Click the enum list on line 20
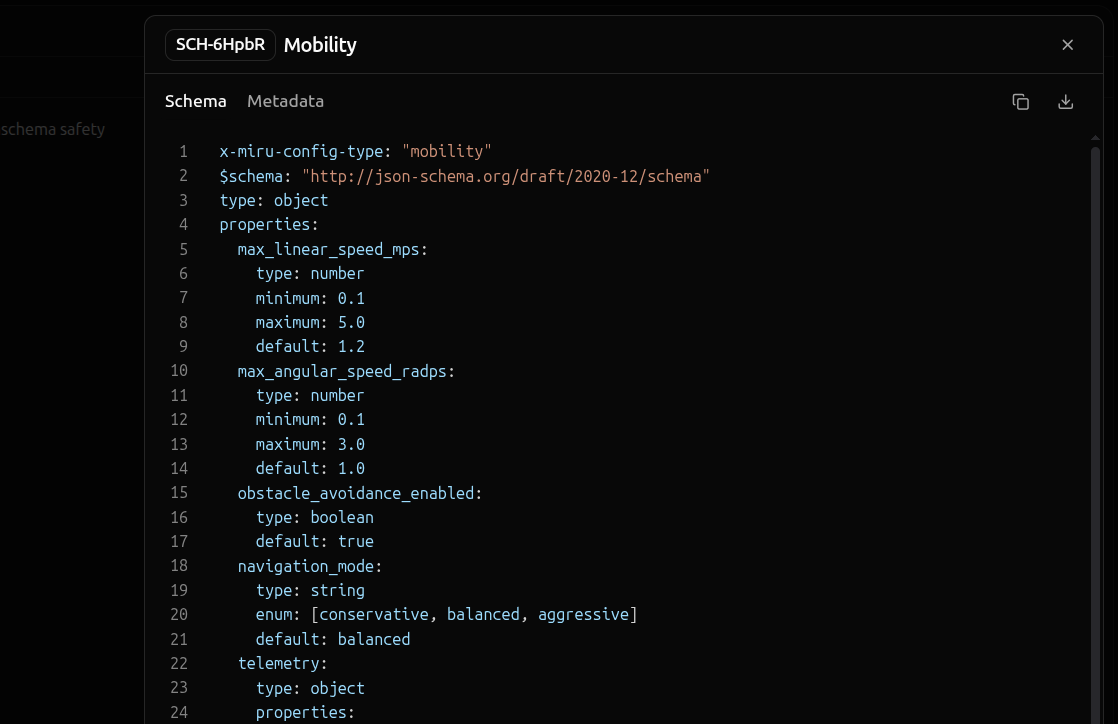Screen dimensions: 1118x724 click(x=473, y=614)
